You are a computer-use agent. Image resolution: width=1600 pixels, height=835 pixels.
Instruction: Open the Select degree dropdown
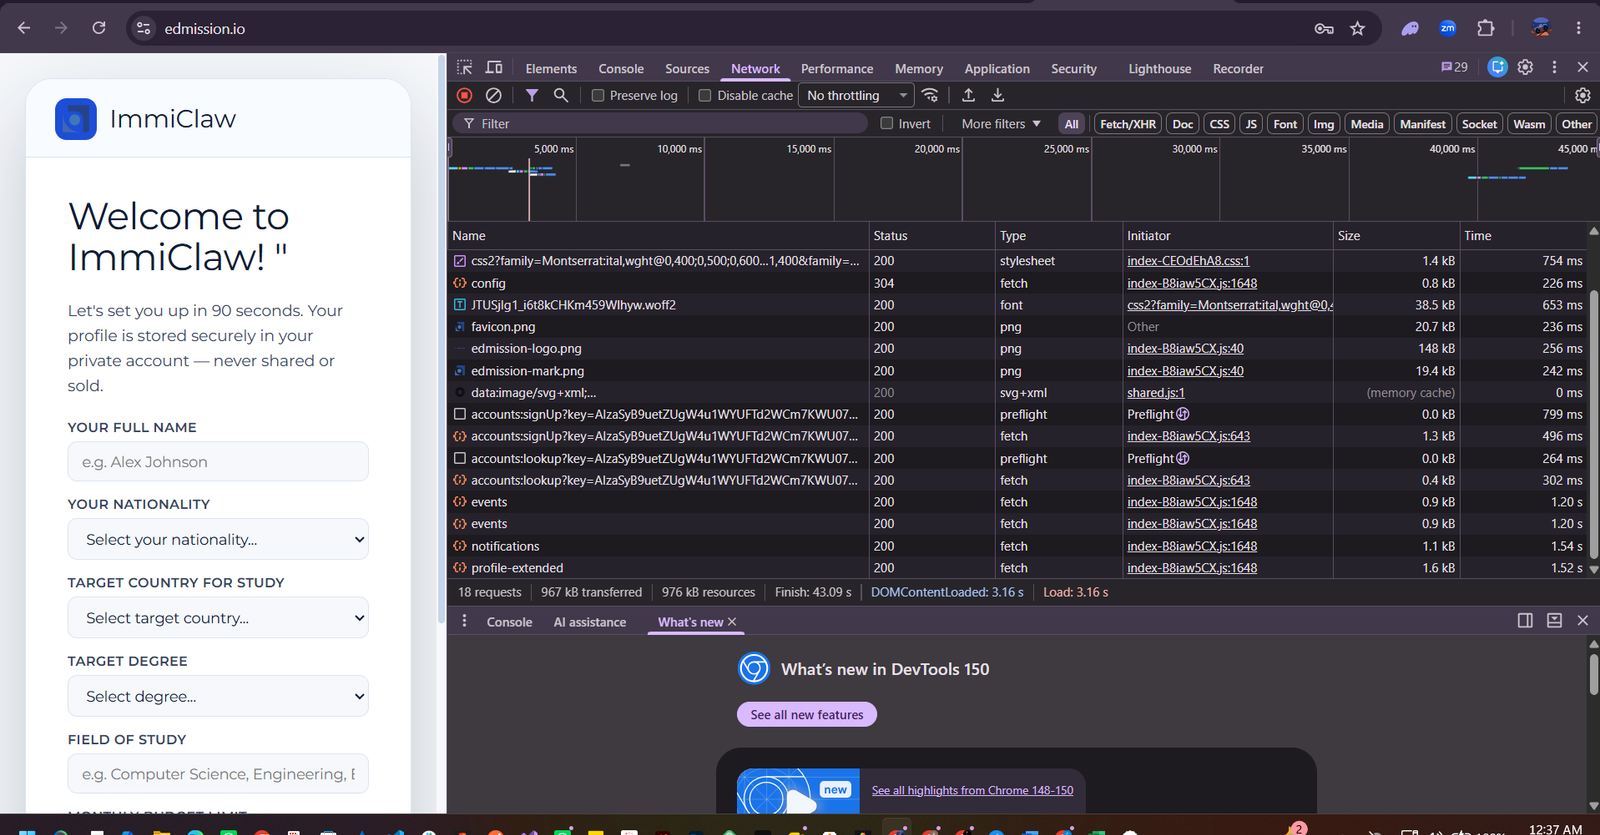[x=218, y=696]
